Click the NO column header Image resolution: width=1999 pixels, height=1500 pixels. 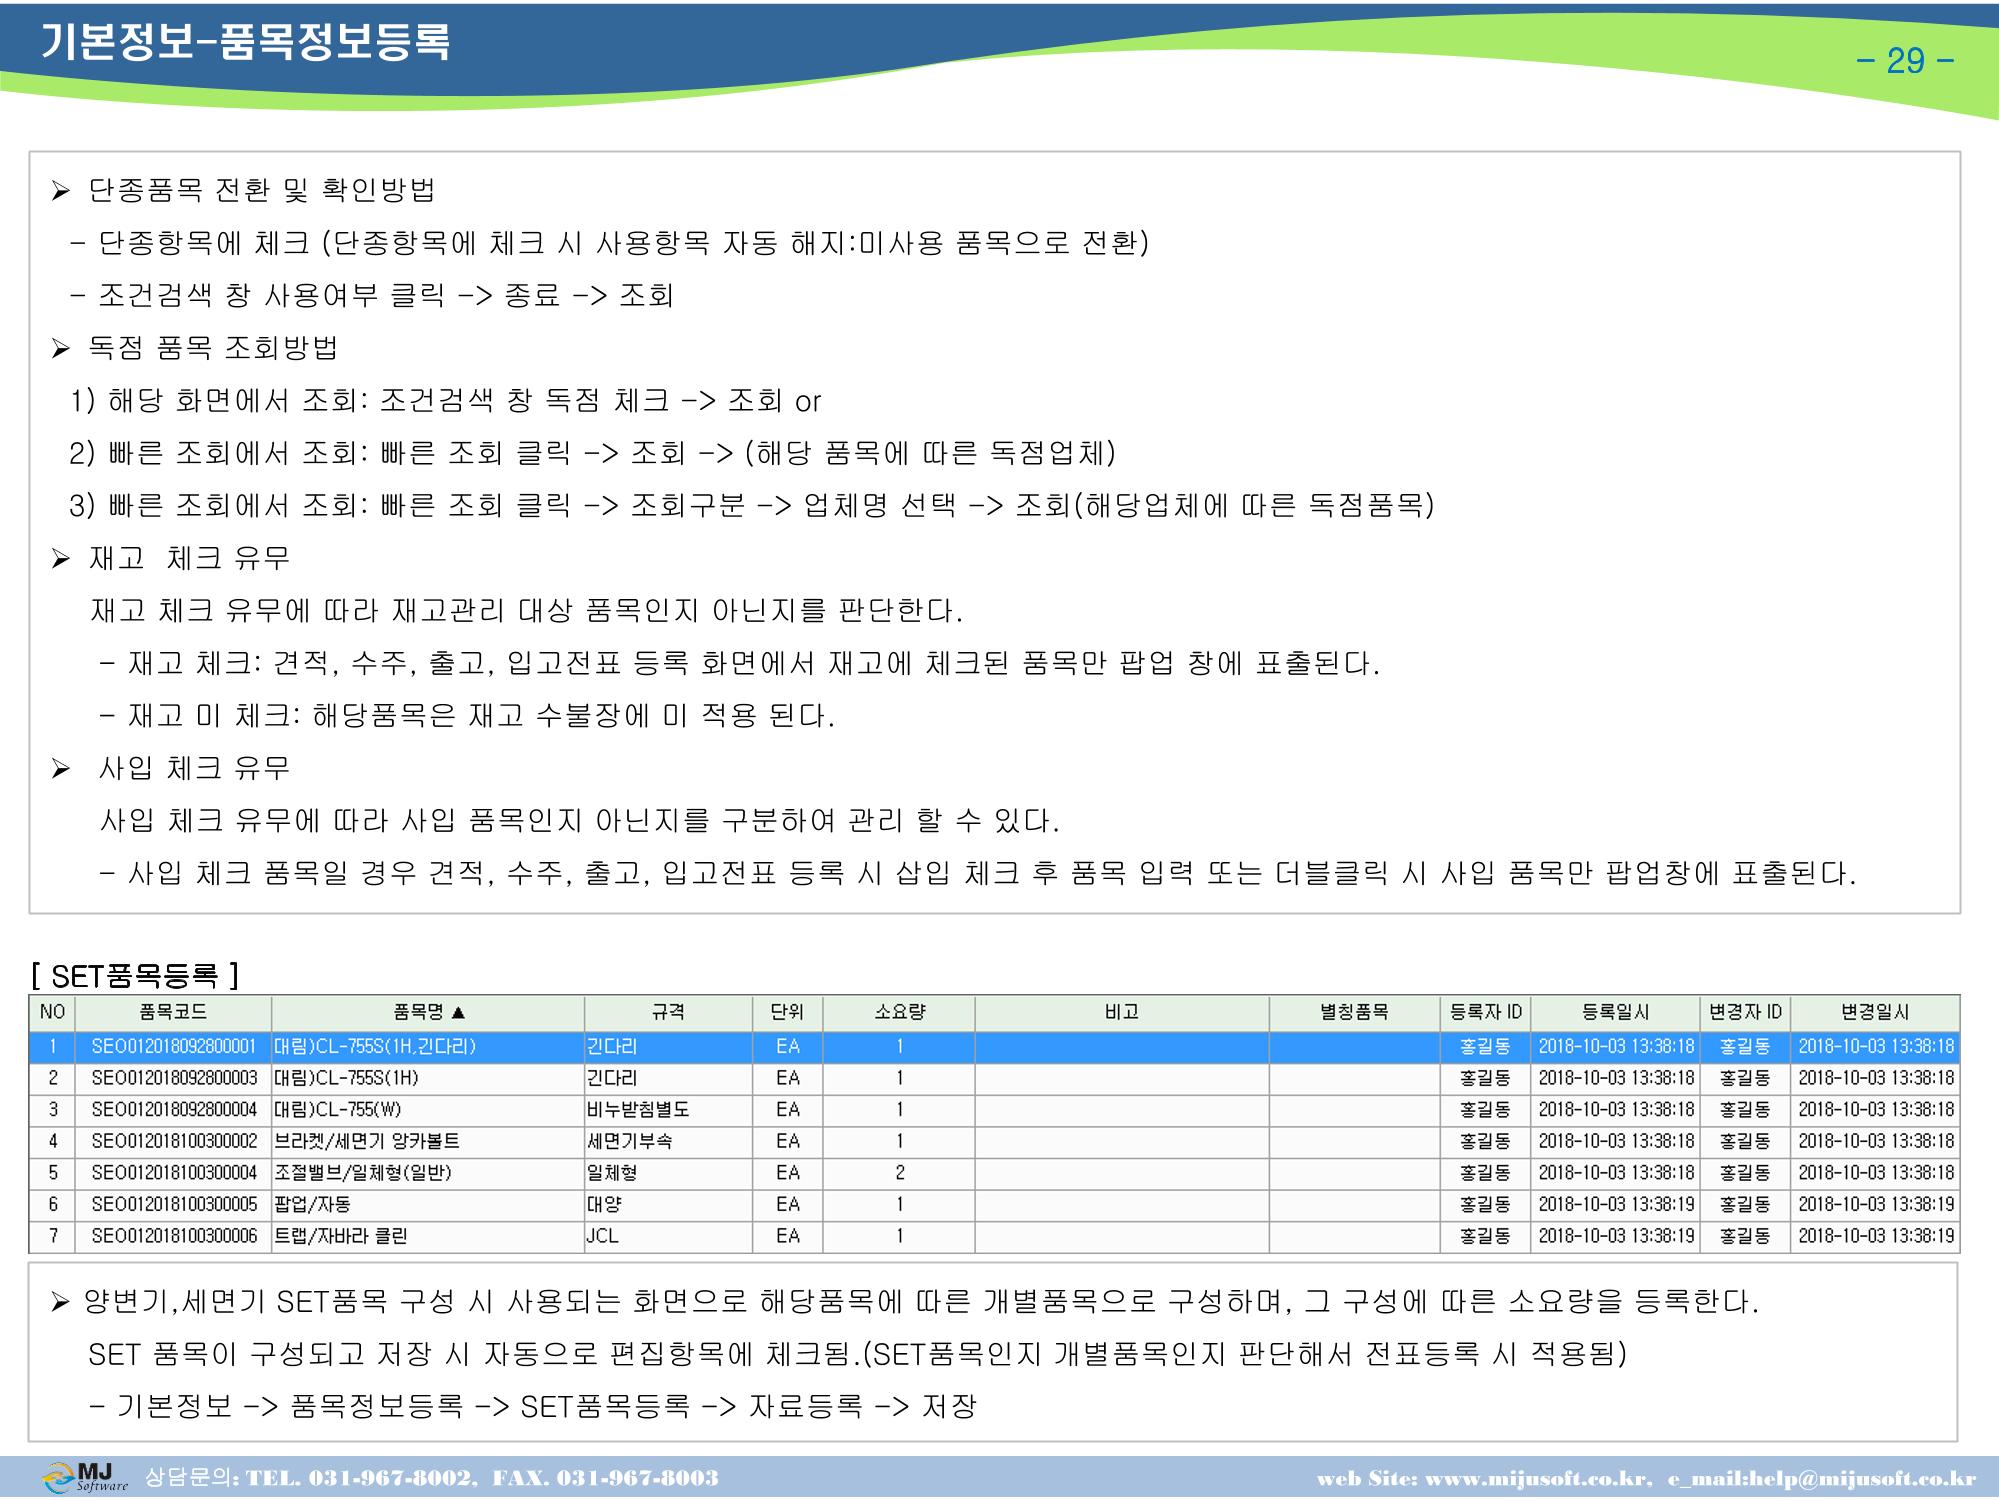[x=52, y=1012]
